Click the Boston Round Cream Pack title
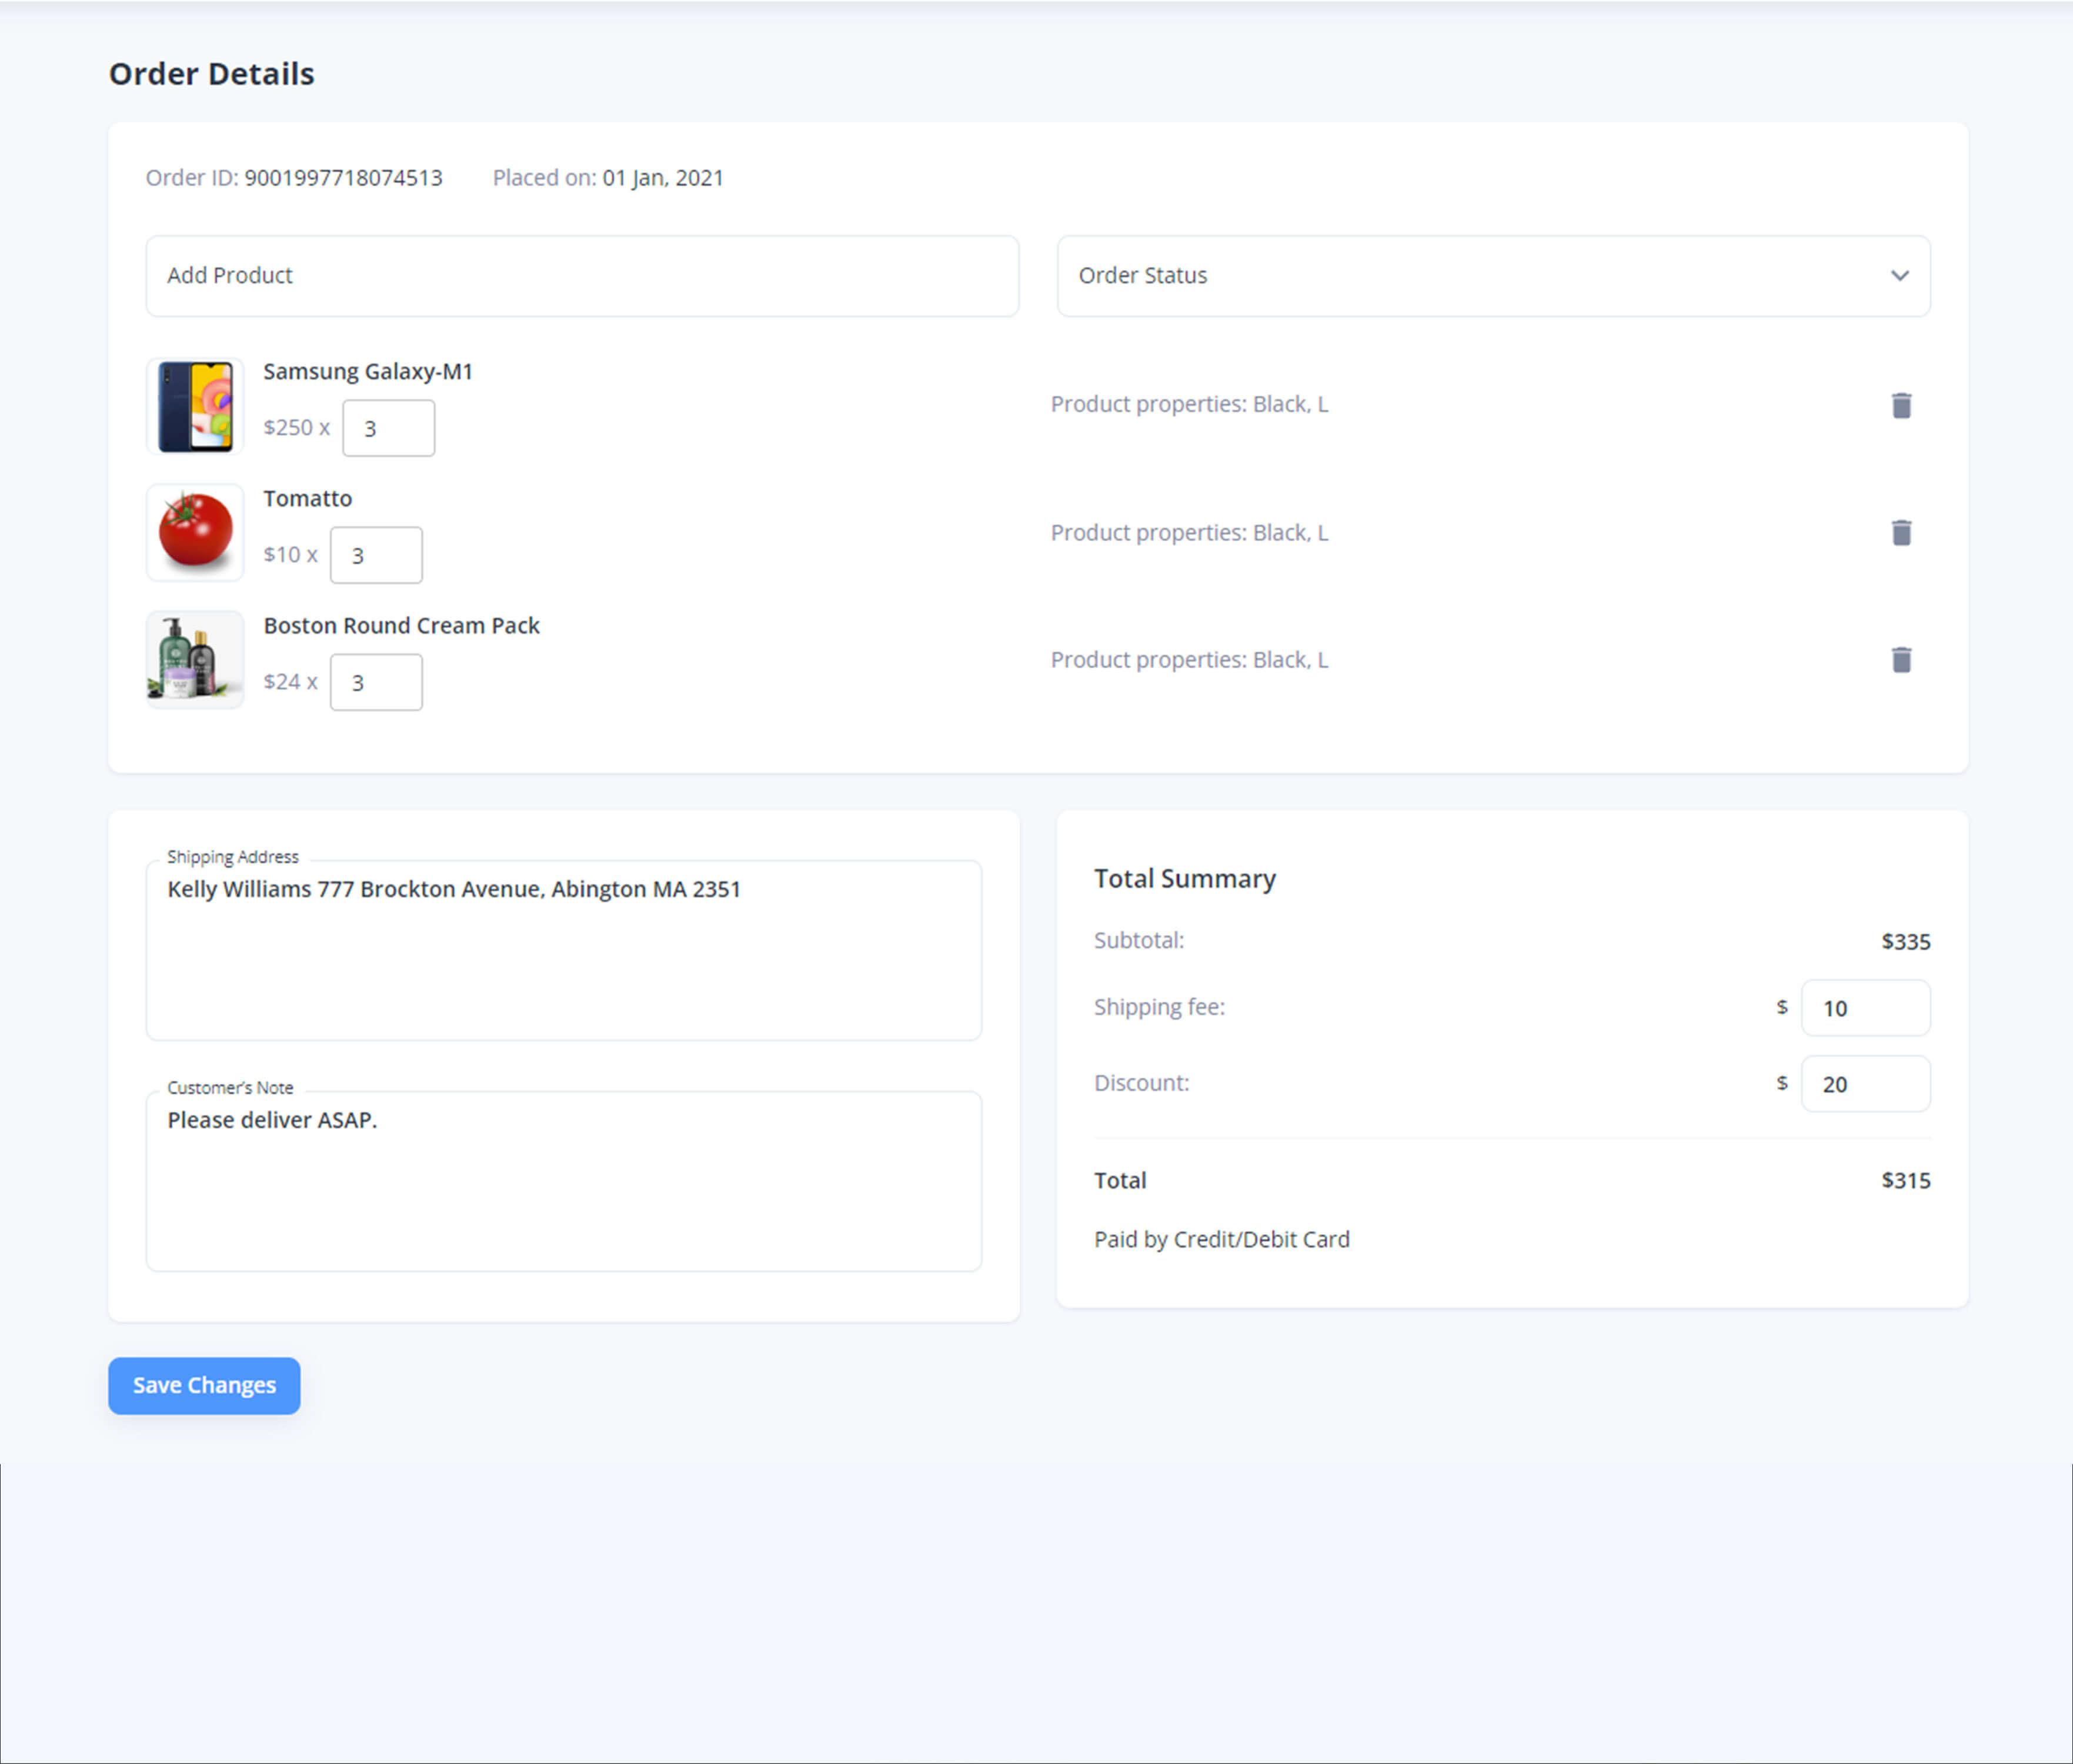This screenshot has height=1764, width=2073. click(401, 625)
